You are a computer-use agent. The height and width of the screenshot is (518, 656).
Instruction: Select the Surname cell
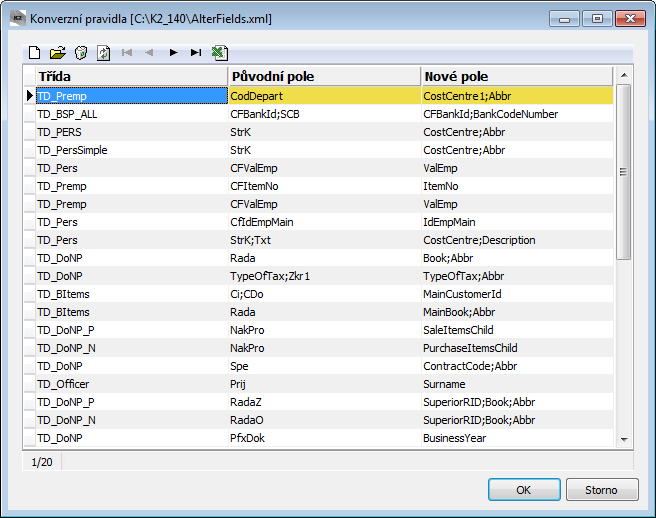pyautogui.click(x=517, y=384)
